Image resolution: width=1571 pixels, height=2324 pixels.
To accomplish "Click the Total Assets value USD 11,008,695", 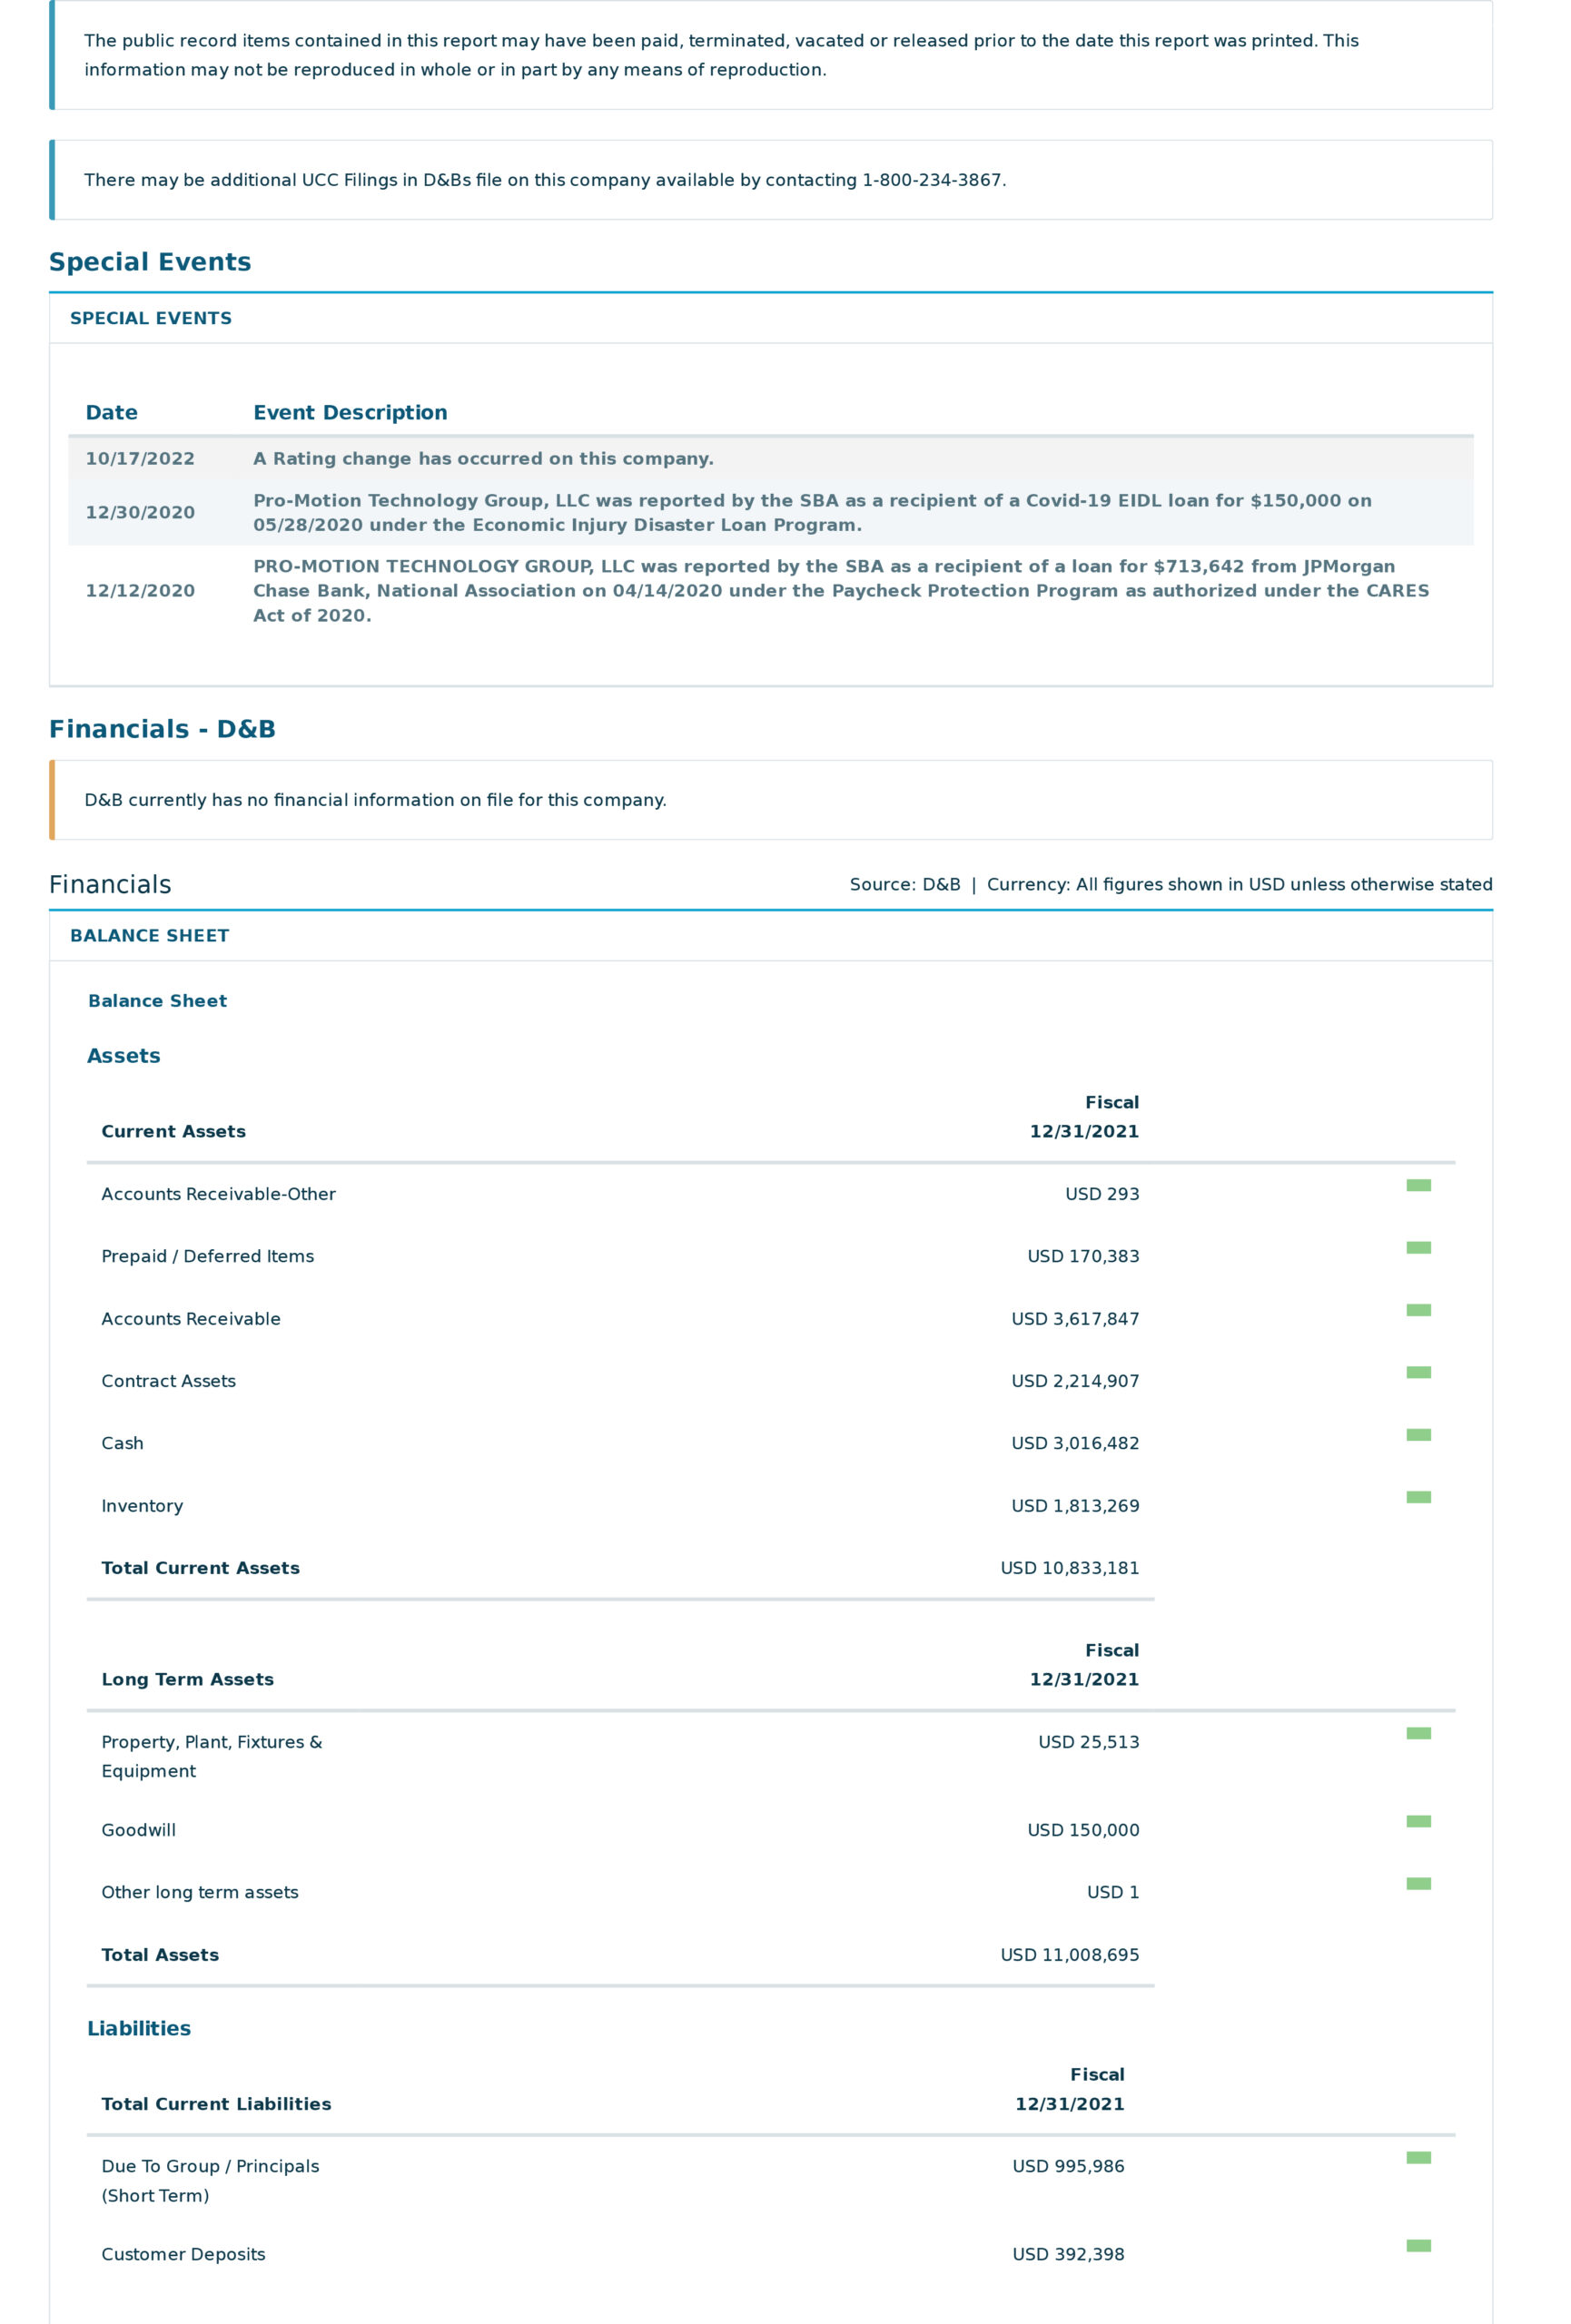I will click(x=1069, y=1954).
